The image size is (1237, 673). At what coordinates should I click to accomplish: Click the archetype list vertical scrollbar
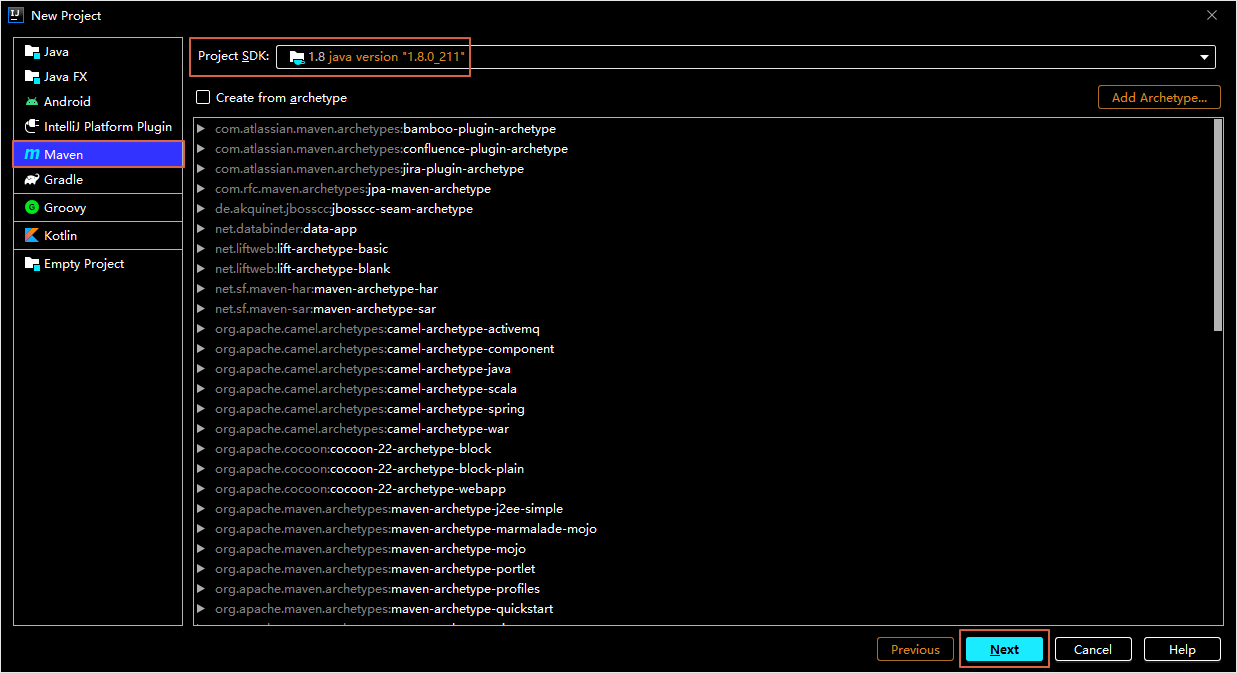tap(1217, 225)
